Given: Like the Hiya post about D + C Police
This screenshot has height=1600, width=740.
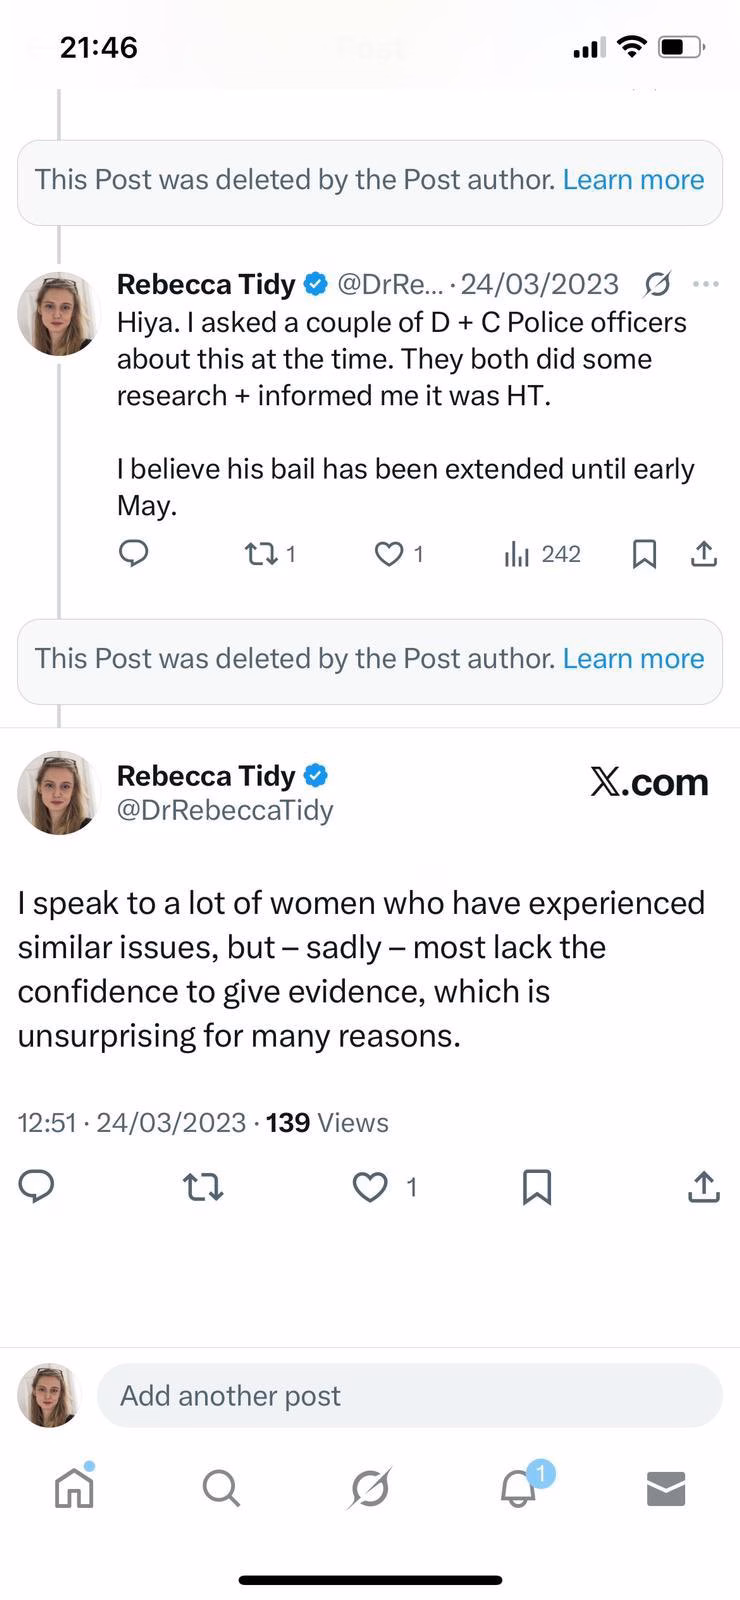Looking at the screenshot, I should coord(399,553).
